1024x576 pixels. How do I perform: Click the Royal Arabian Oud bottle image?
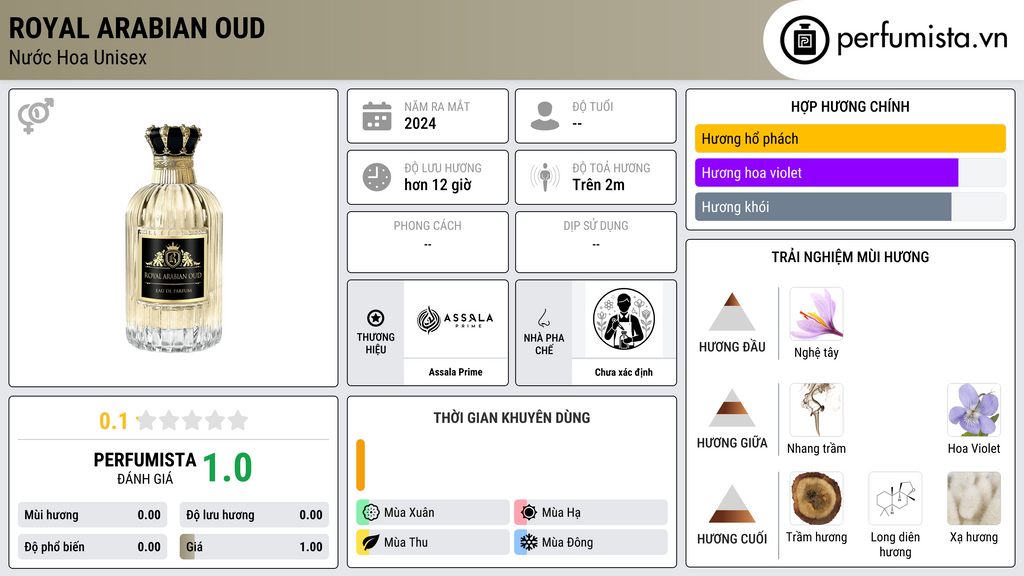(174, 238)
